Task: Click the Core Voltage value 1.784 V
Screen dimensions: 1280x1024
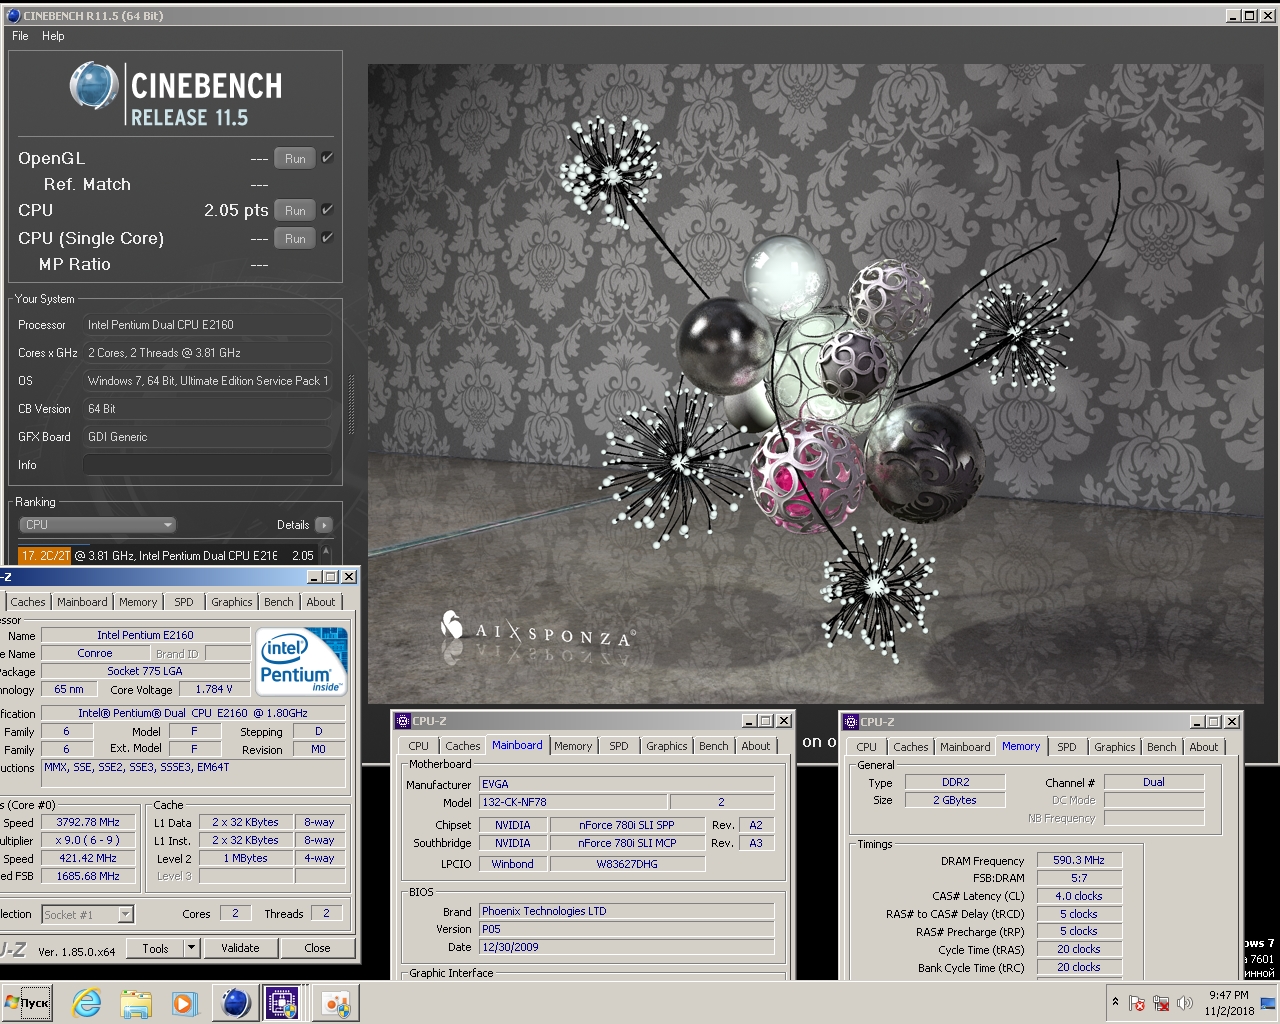Action: [213, 689]
